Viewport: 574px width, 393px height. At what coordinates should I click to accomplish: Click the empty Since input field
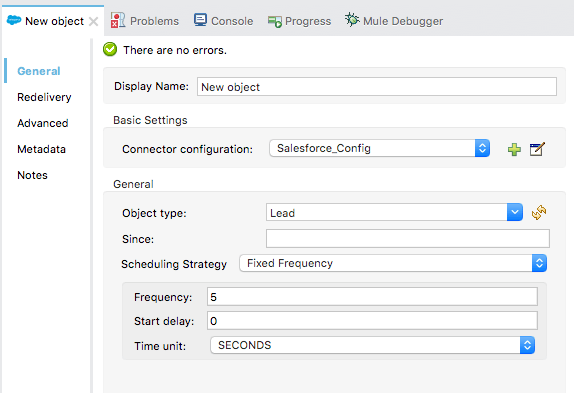(408, 239)
